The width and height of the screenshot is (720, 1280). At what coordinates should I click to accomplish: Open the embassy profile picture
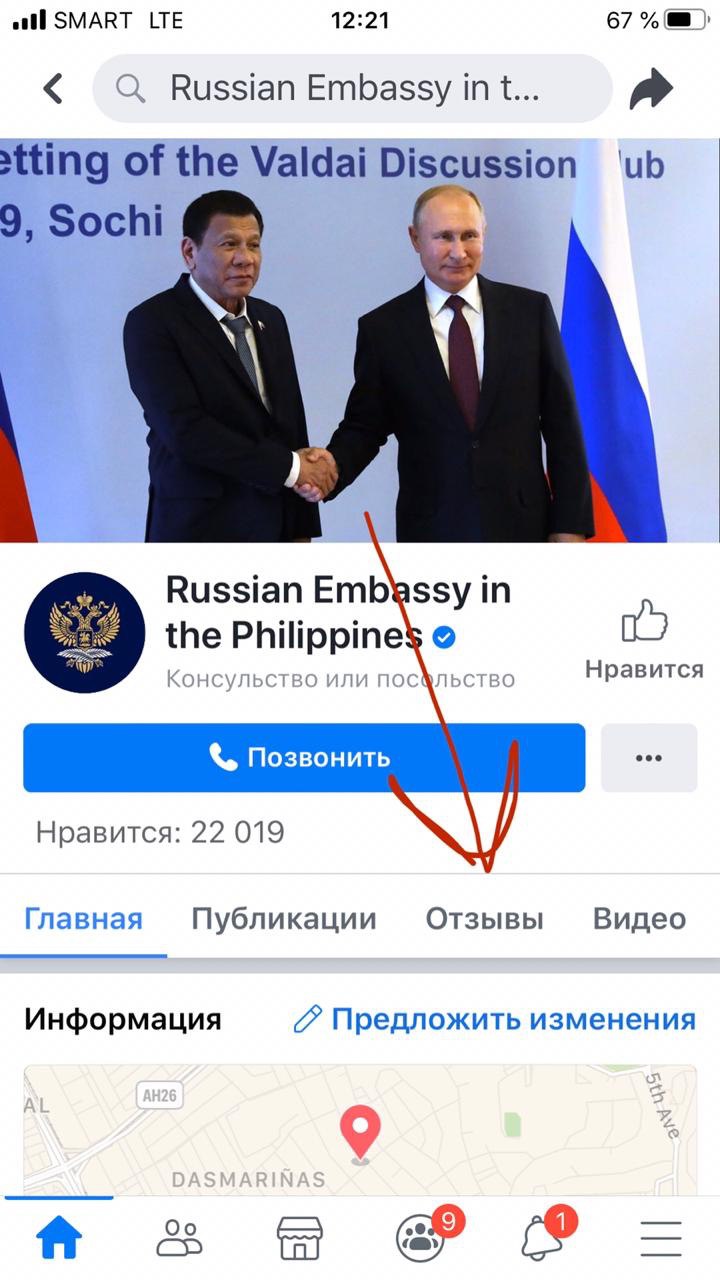tap(85, 633)
